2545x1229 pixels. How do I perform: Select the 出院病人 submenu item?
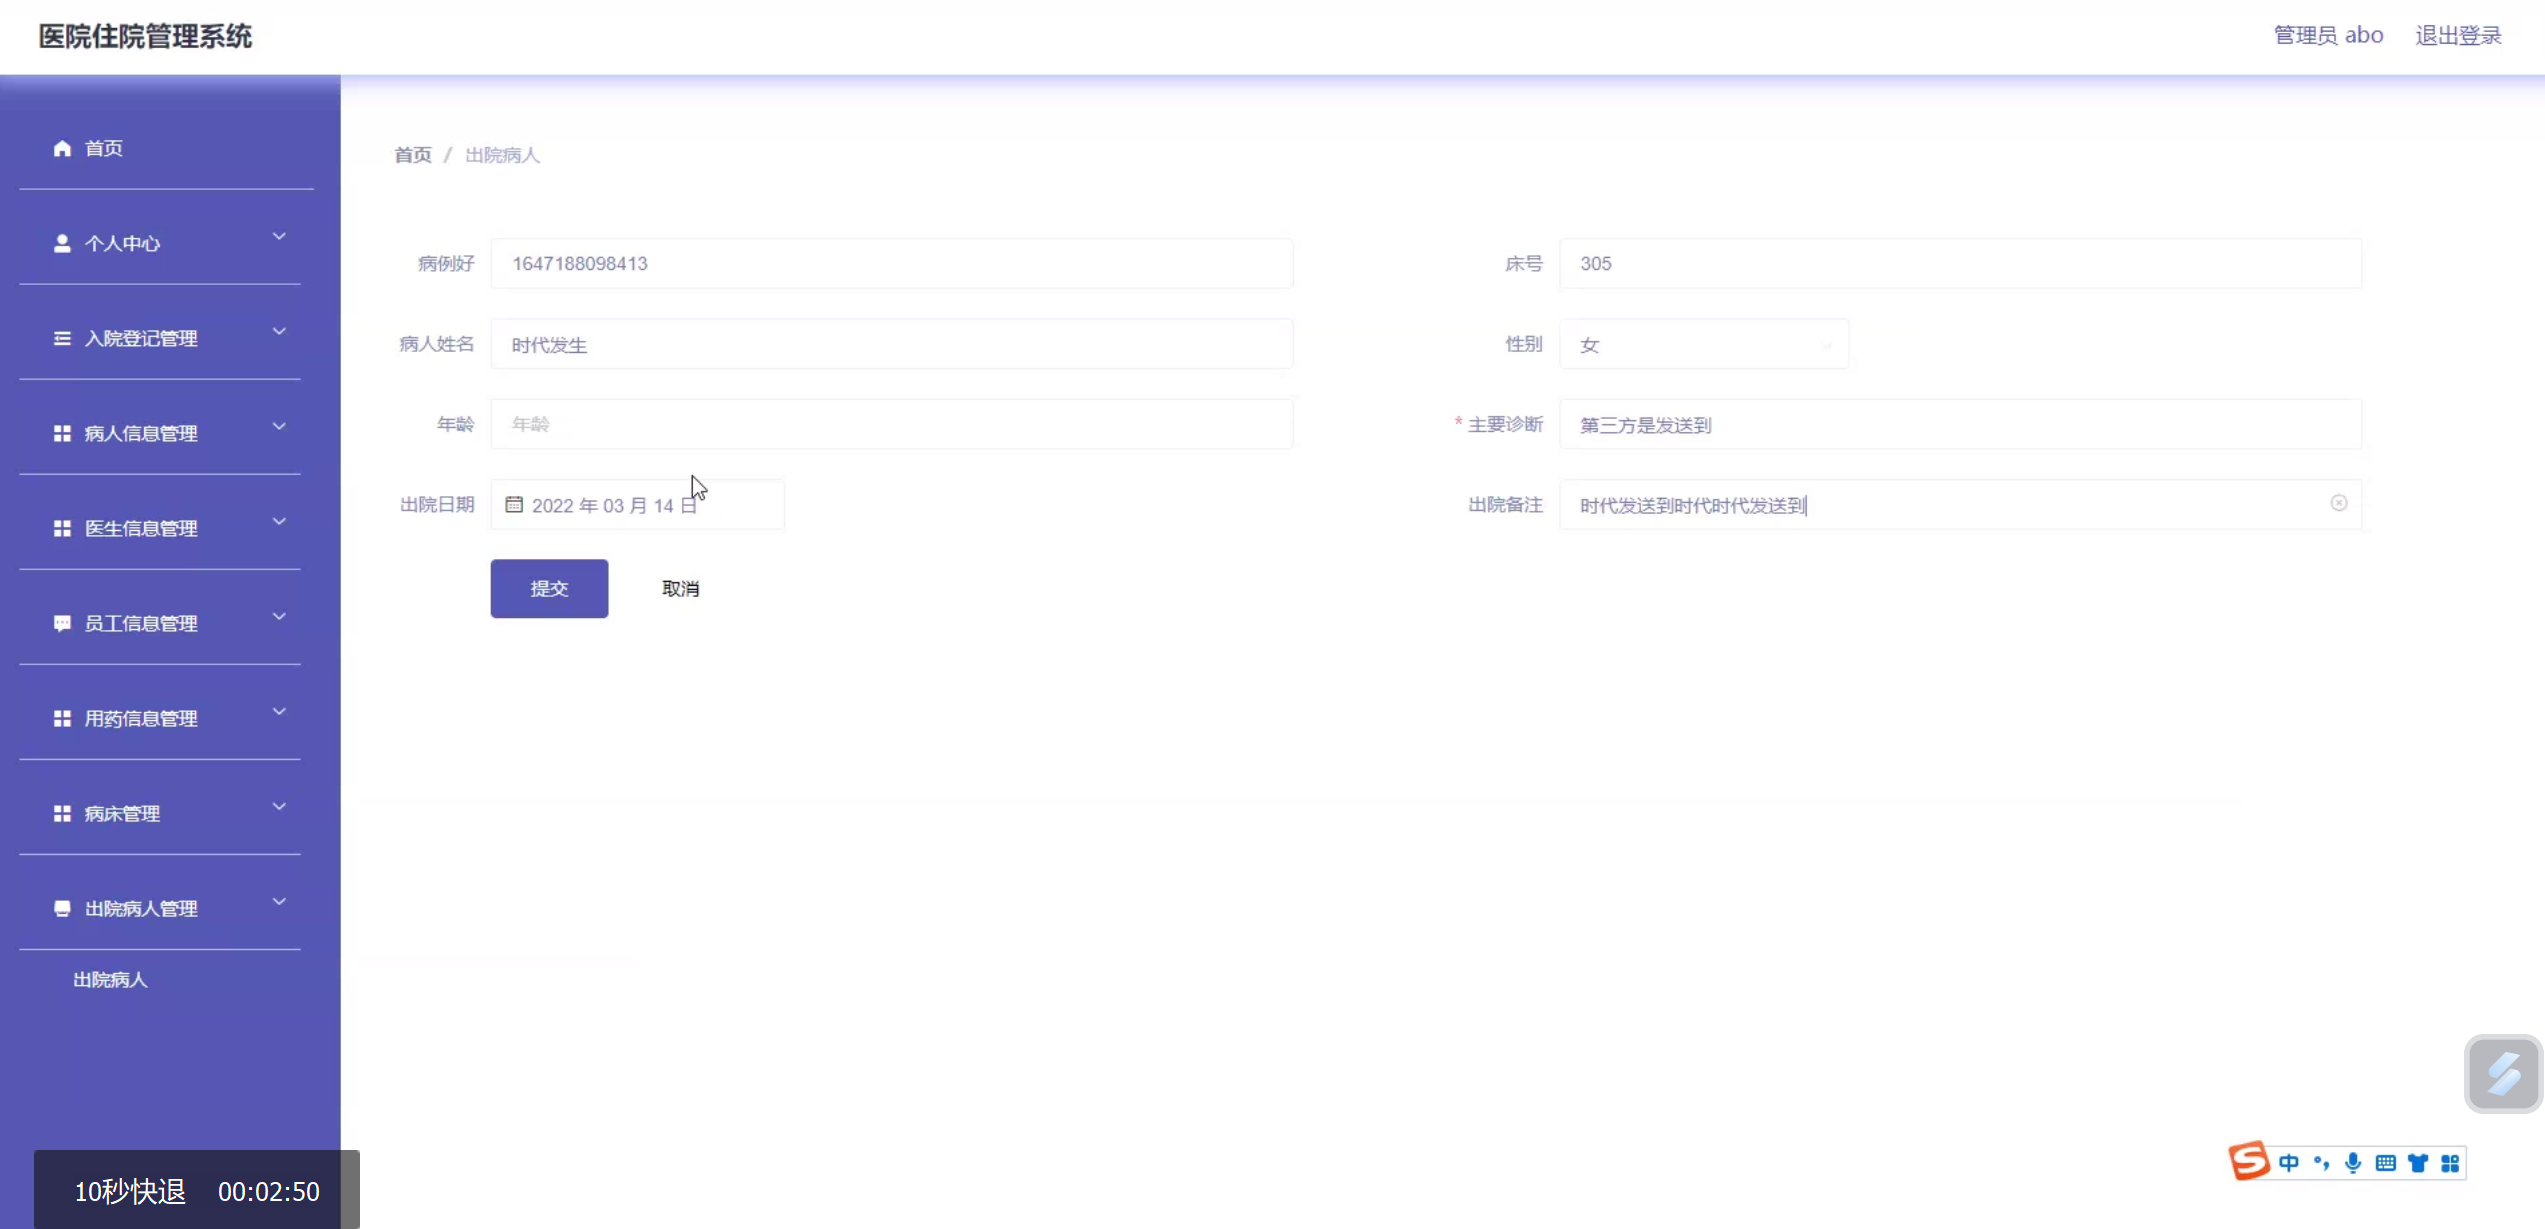[x=110, y=980]
